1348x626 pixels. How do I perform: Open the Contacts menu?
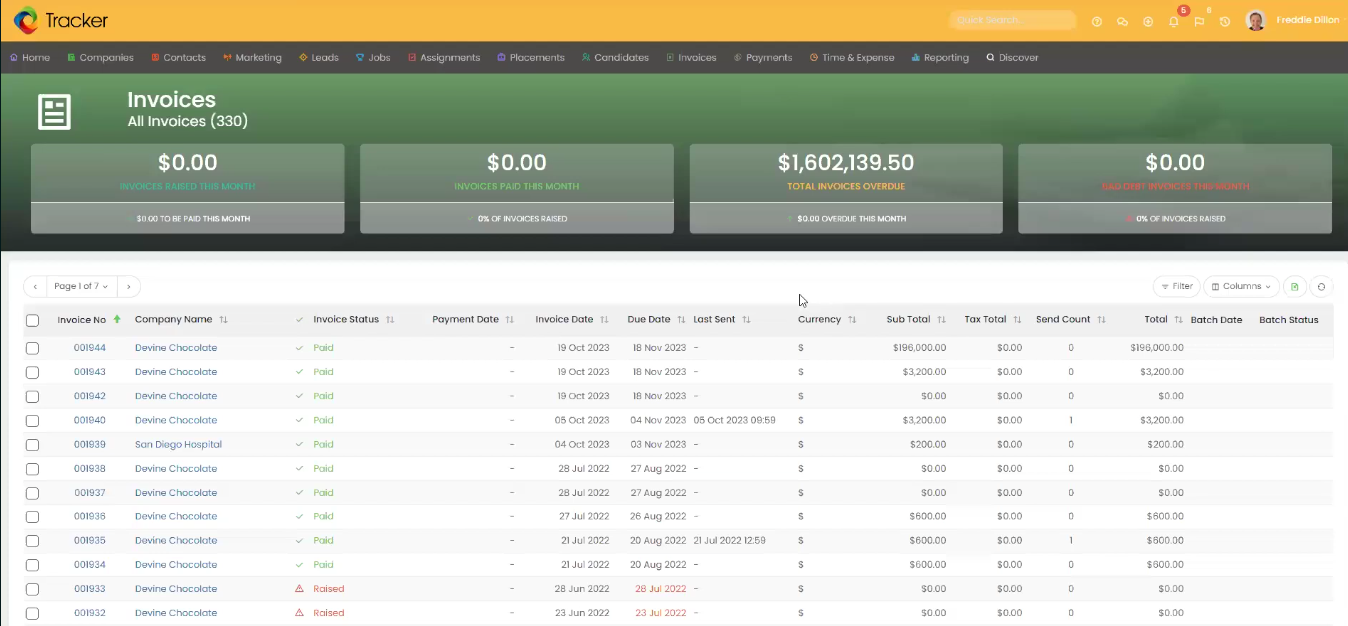click(x=179, y=58)
